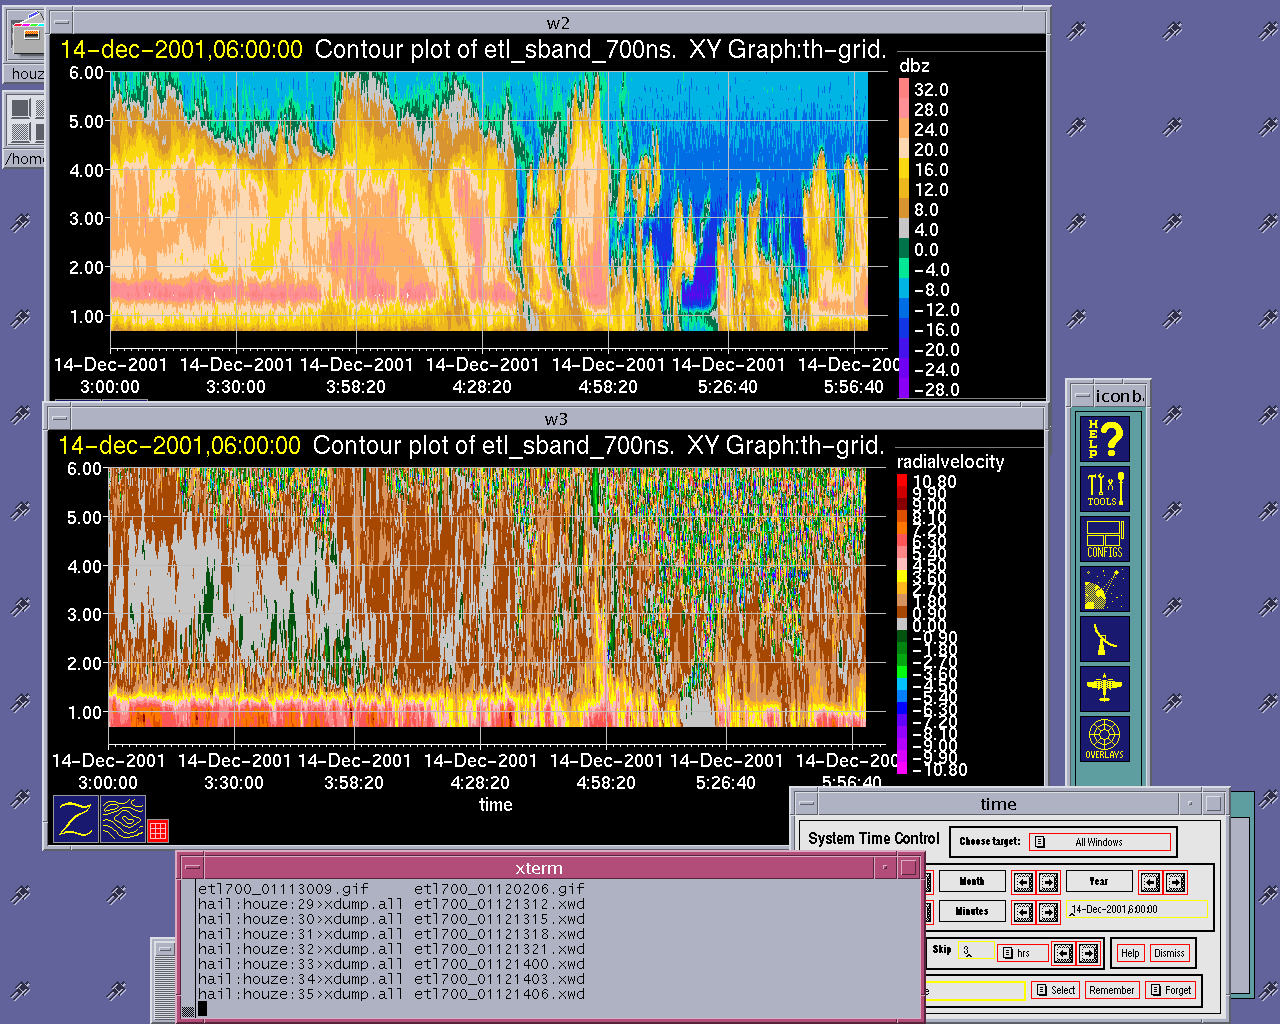The image size is (1280, 1024).
Task: Open the Help icon in the iconbar
Action: click(1105, 439)
